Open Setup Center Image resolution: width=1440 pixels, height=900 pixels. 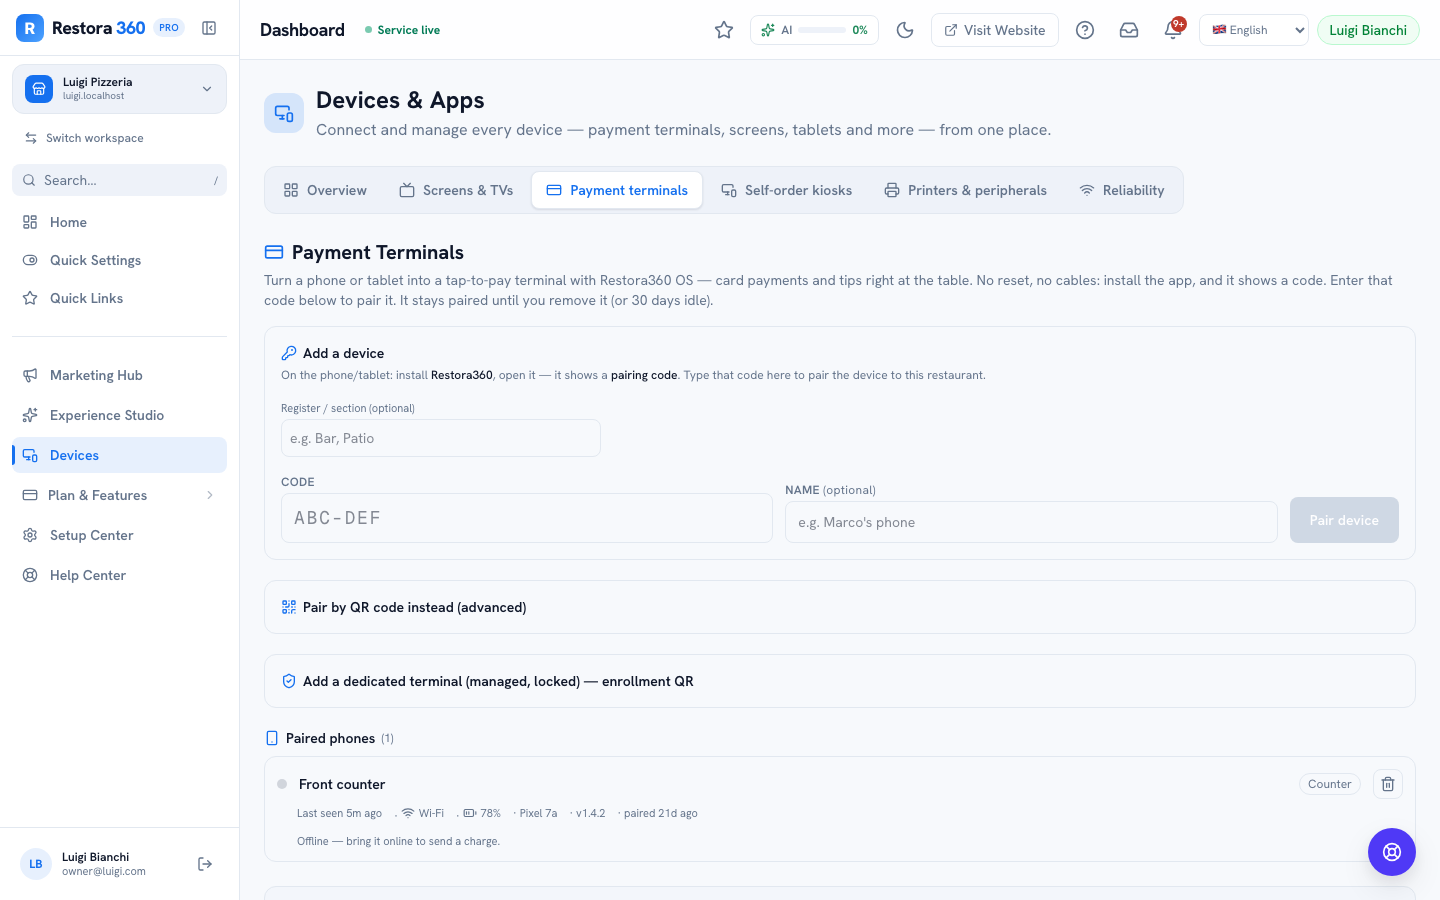(x=119, y=535)
